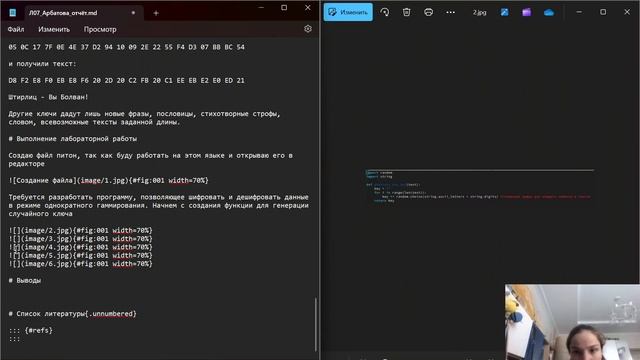Screen dimensions: 640x360
Task: Select the Л07_Арбатова_отчёт.md tab
Action: click(x=82, y=13)
